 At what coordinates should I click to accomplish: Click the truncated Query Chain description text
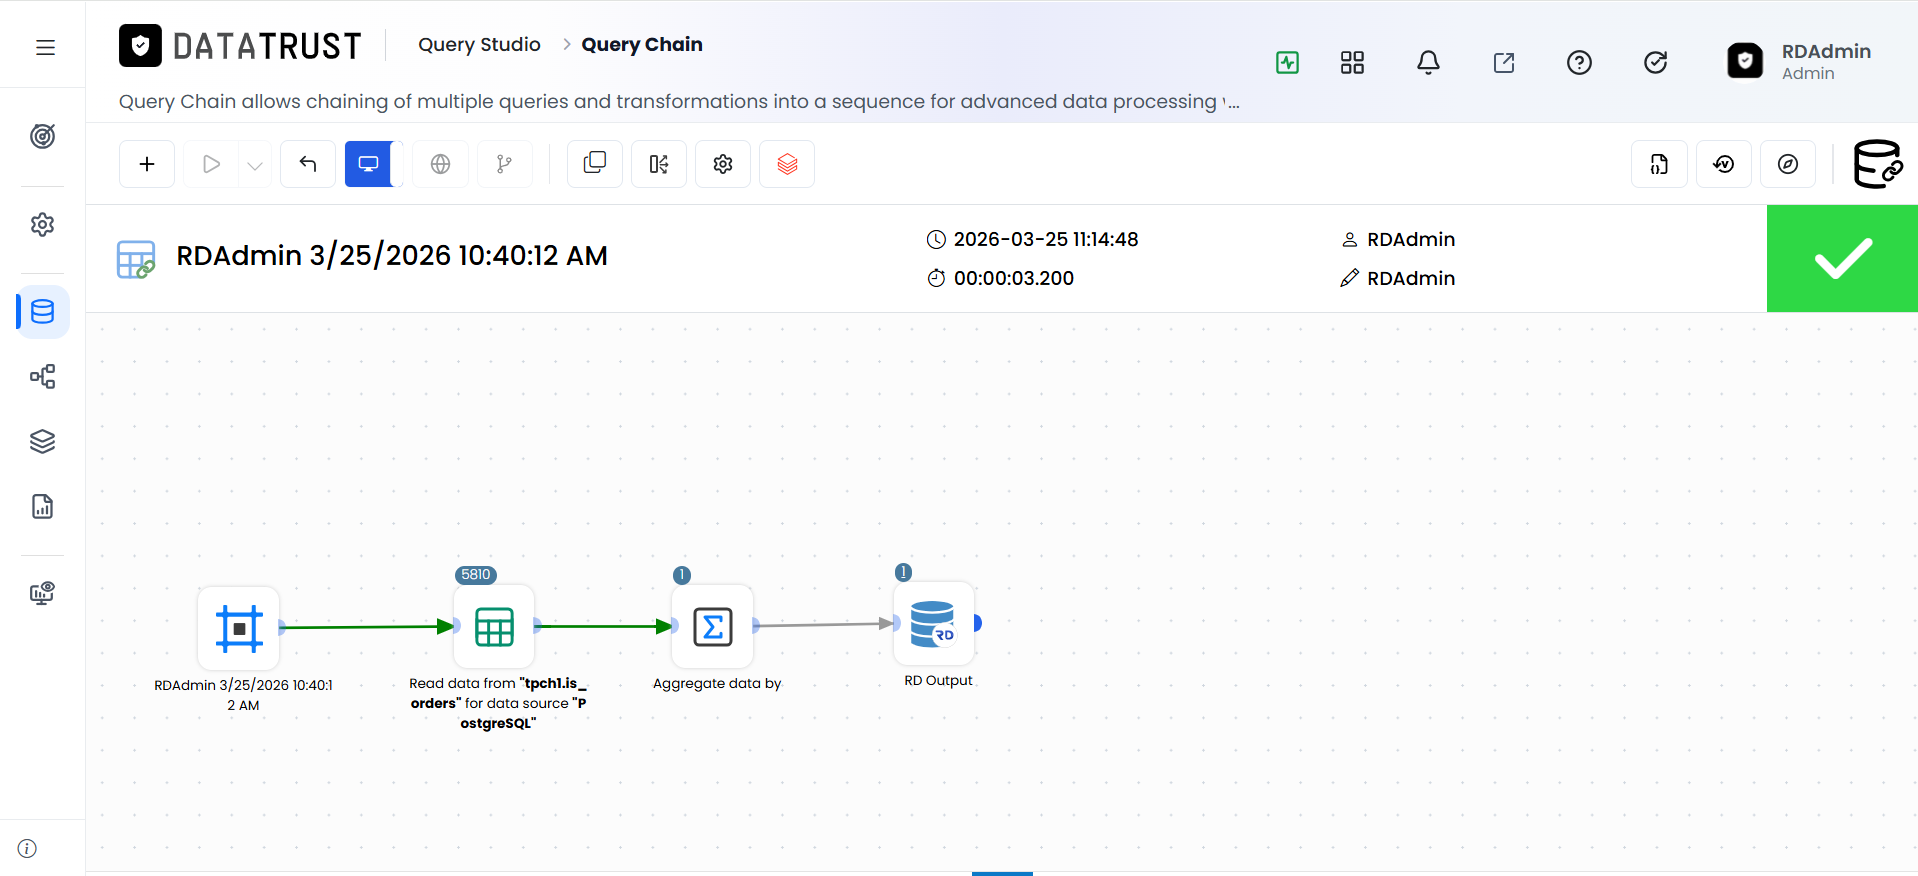(679, 101)
